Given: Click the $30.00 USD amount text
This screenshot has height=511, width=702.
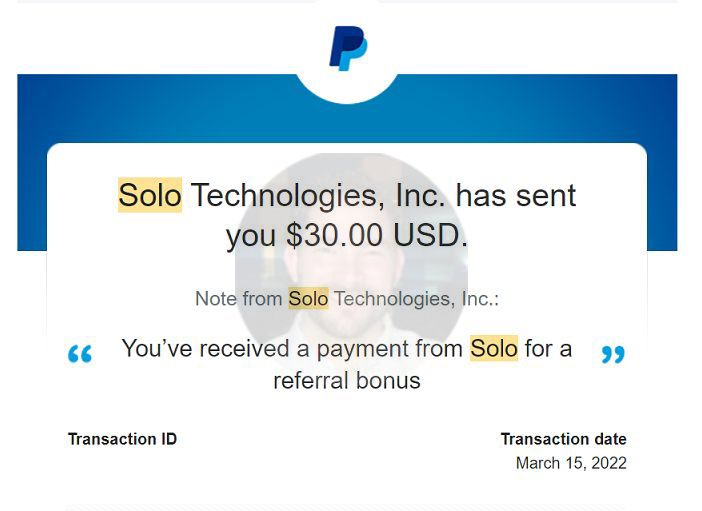Looking at the screenshot, I should tap(377, 235).
